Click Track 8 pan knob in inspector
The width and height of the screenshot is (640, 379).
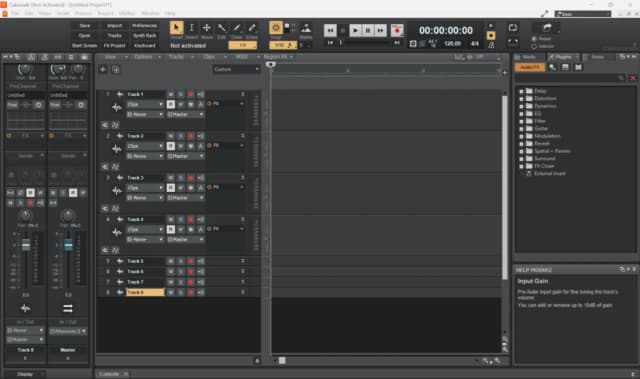pyautogui.click(x=25, y=215)
